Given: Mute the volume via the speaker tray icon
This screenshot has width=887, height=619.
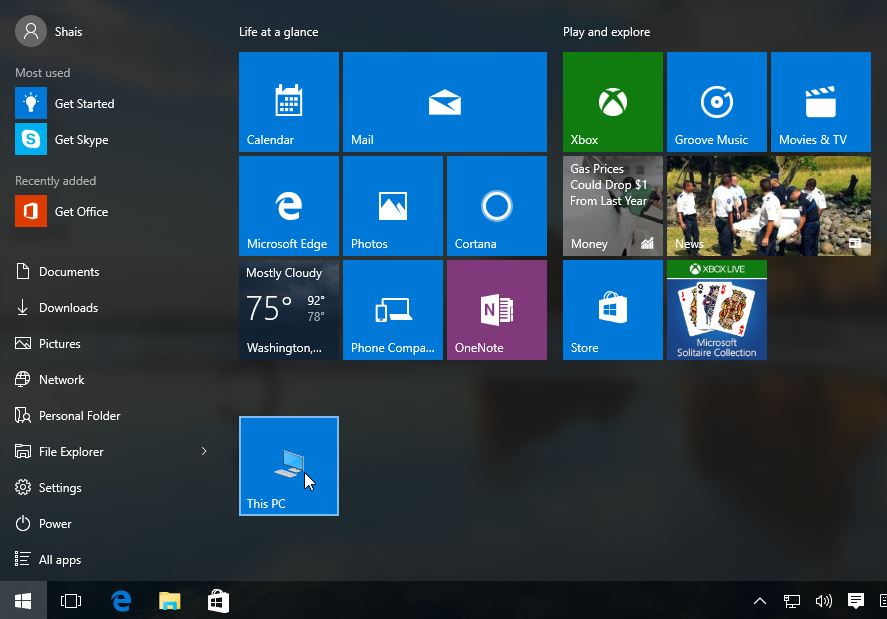Looking at the screenshot, I should pyautogui.click(x=823, y=600).
